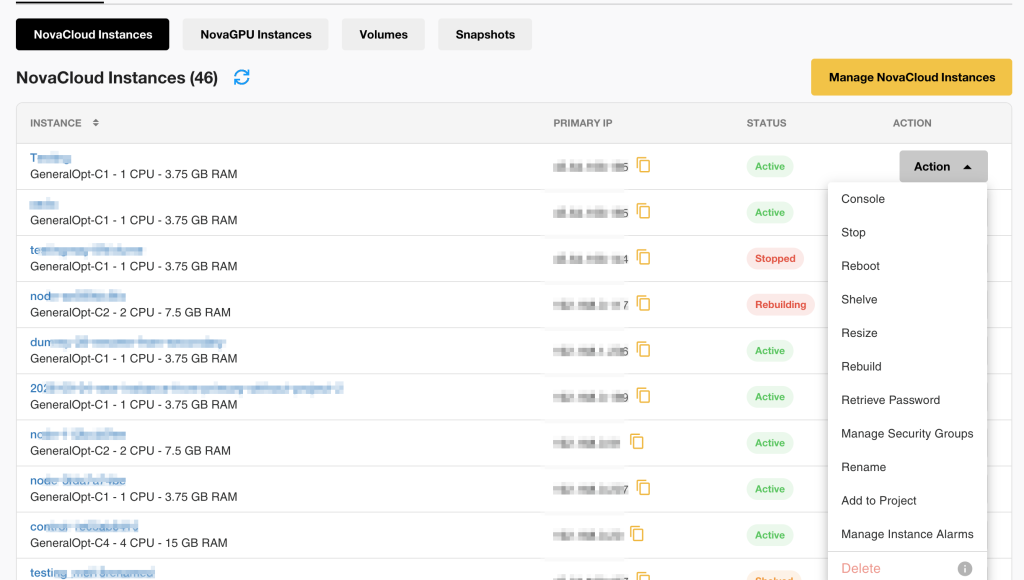Screen dimensions: 1024x580
Task: Collapse the Action dropdown button
Action: click(943, 167)
